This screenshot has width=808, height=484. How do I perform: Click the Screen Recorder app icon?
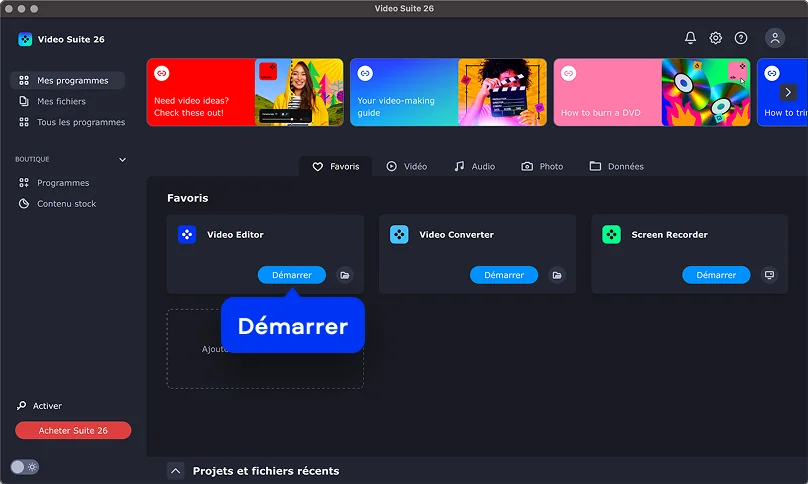611,235
